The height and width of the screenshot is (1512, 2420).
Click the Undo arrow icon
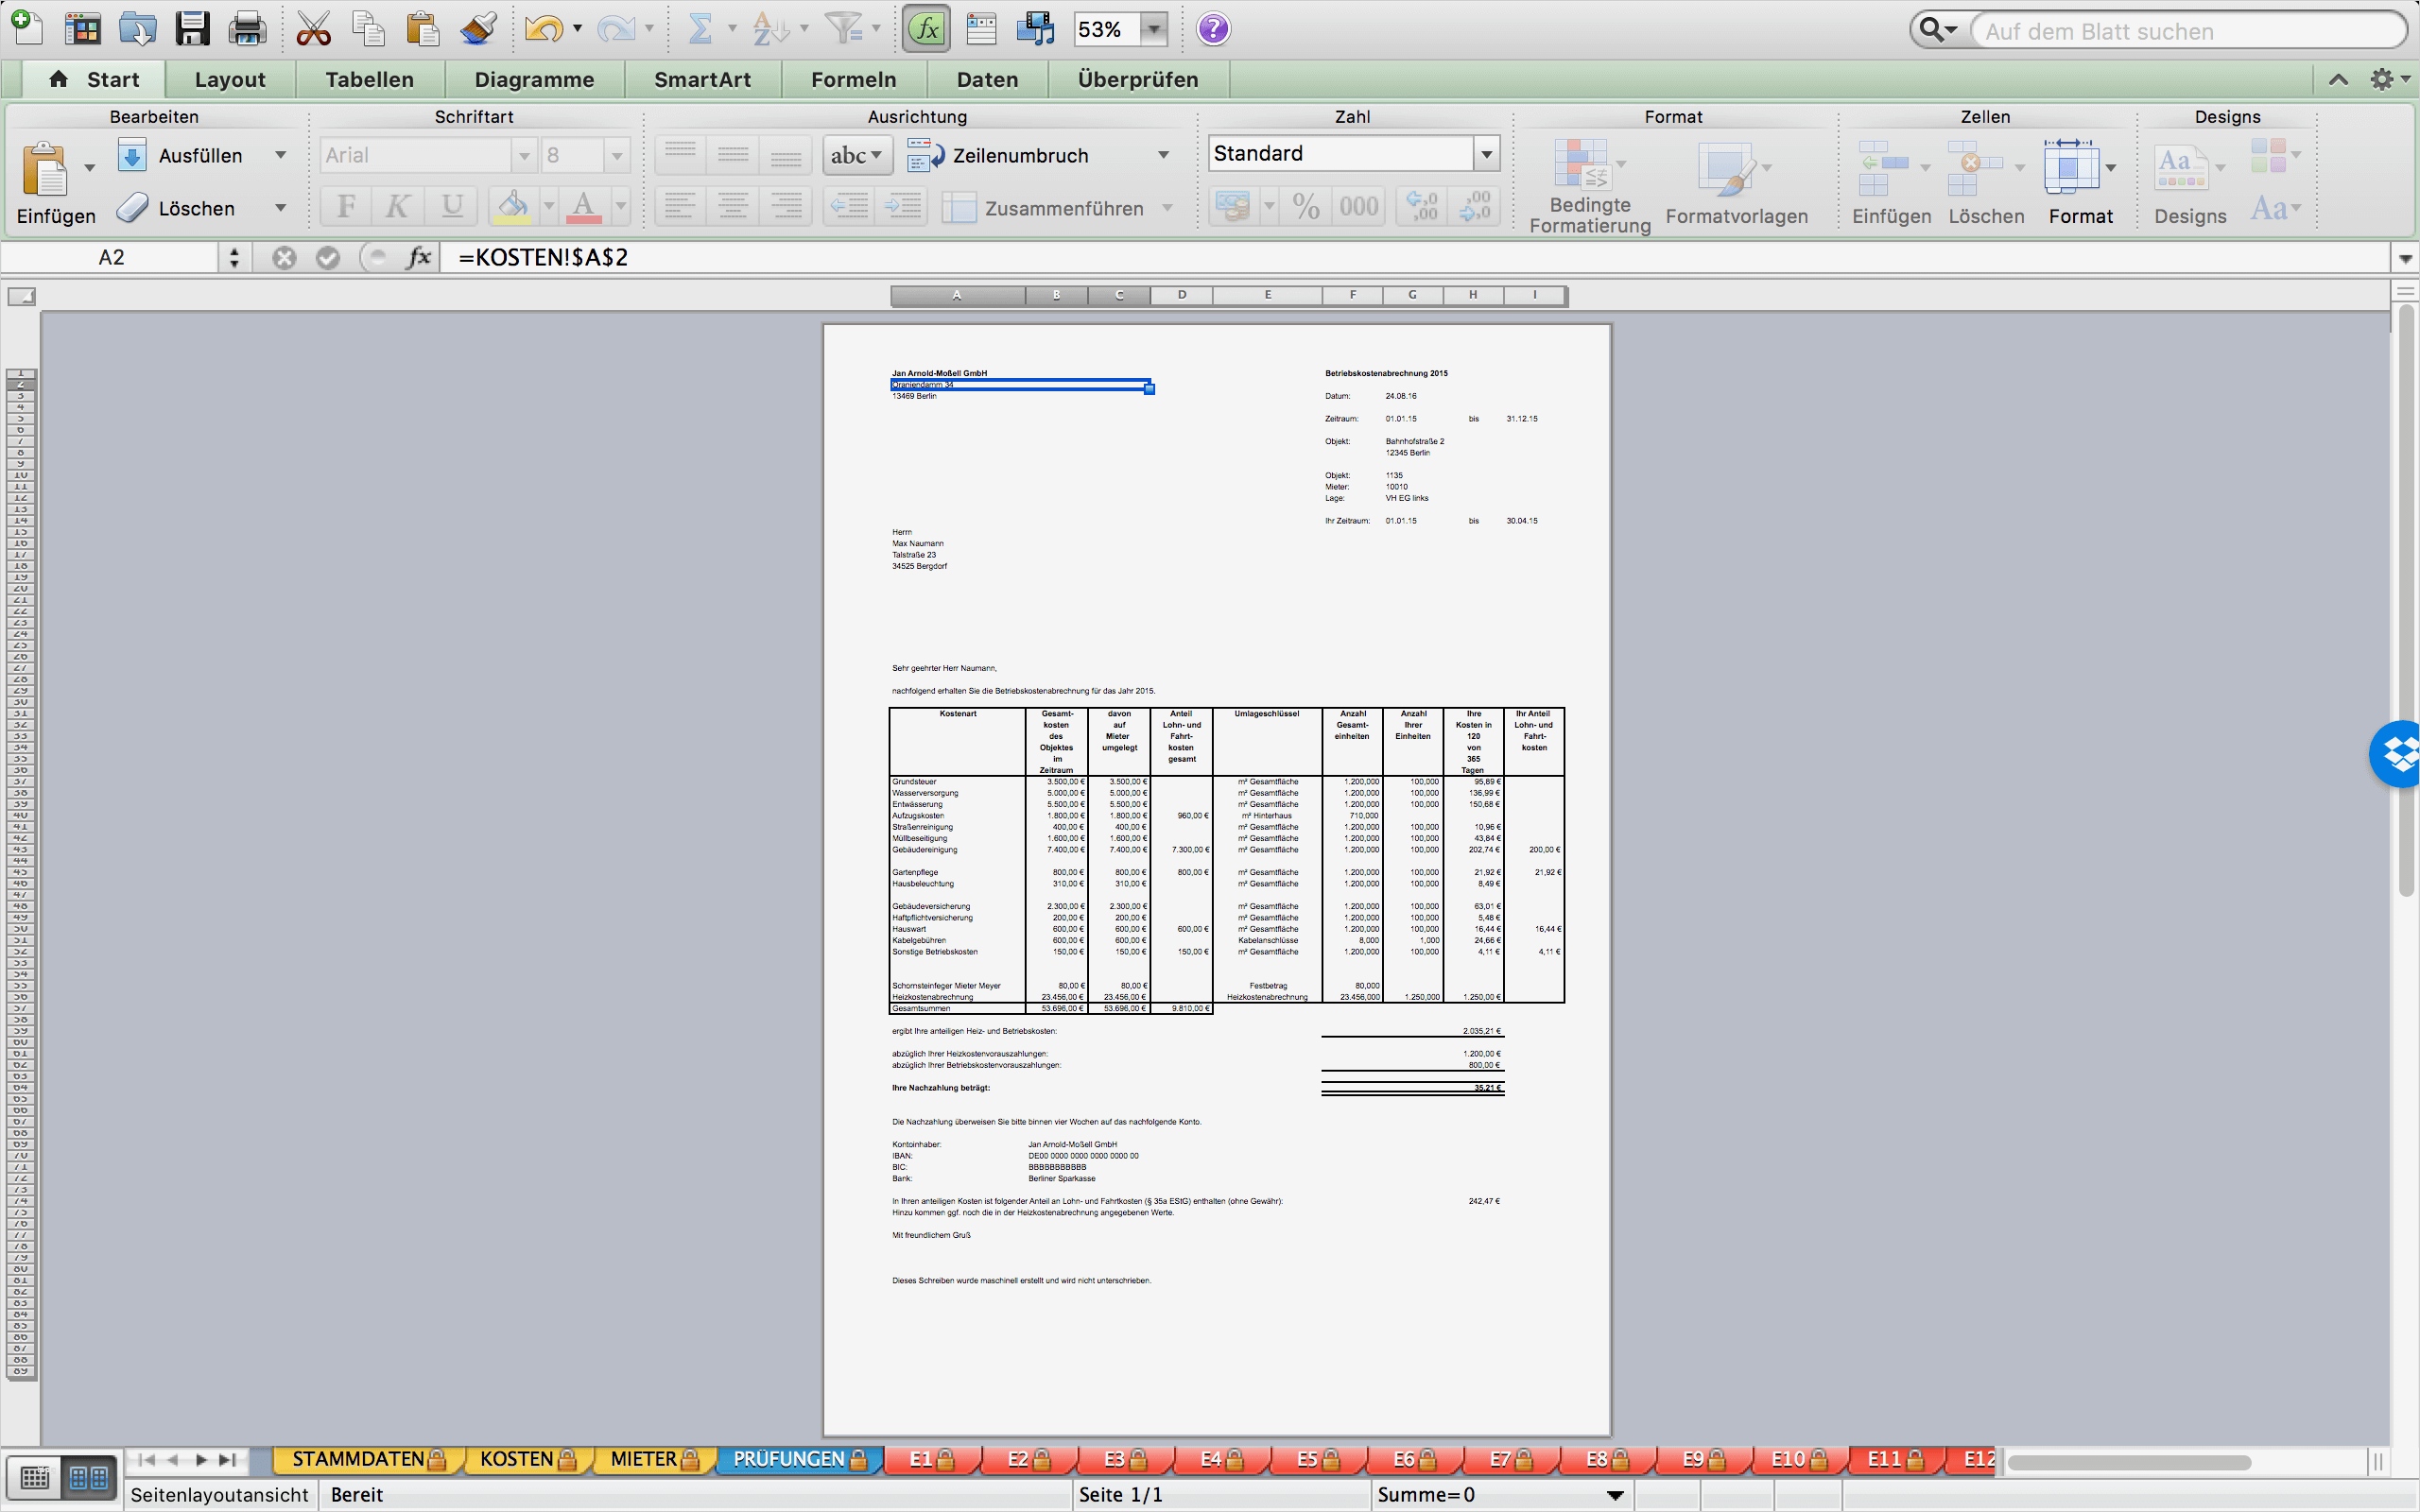[543, 29]
